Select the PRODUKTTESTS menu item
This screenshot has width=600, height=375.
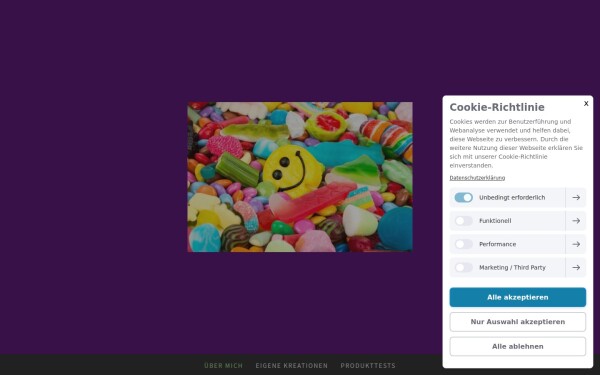(x=368, y=365)
